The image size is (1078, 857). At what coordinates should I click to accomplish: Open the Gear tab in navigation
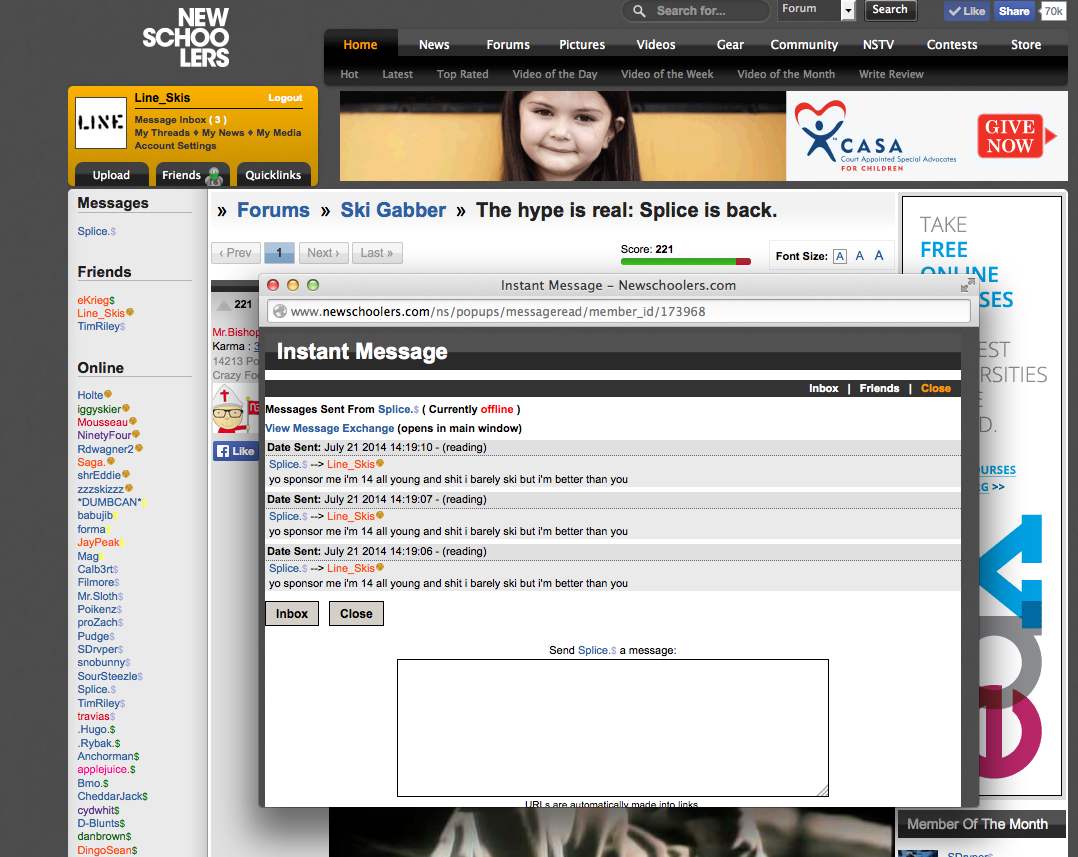[730, 44]
